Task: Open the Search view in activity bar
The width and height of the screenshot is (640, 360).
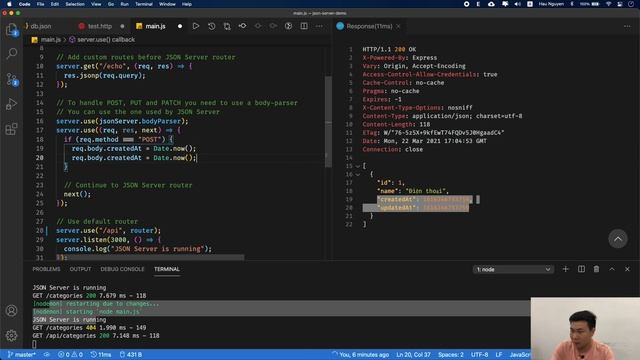Action: click(11, 53)
